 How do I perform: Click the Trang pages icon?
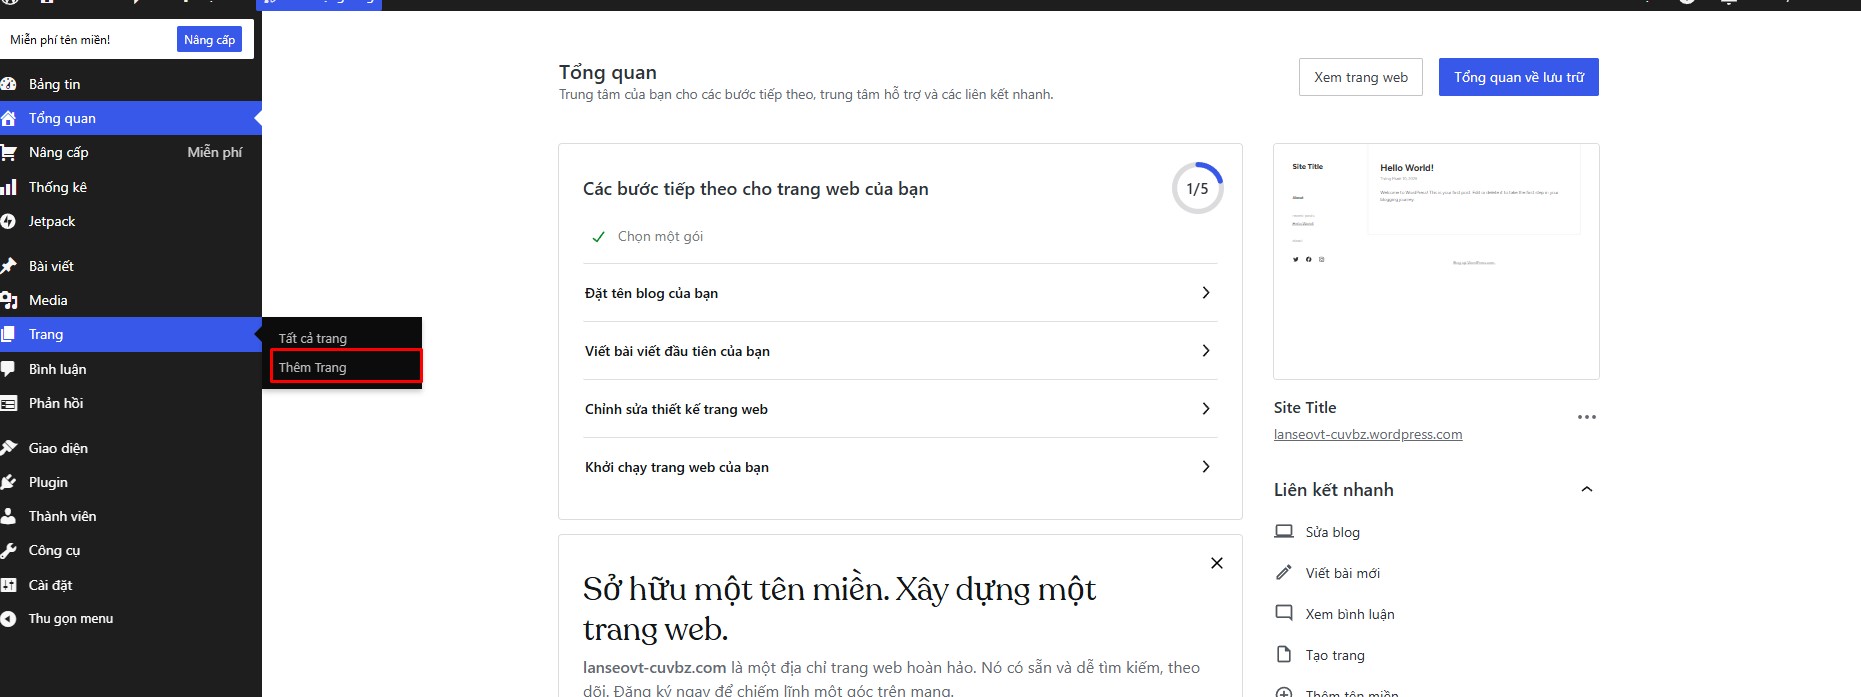8,334
